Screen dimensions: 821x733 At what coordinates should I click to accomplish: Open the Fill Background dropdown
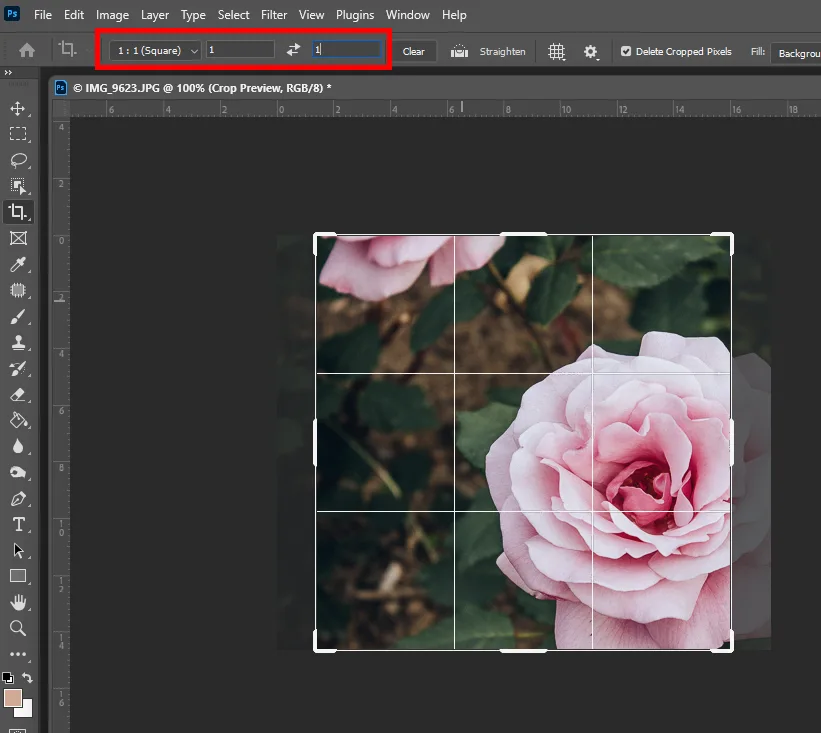tap(796, 53)
